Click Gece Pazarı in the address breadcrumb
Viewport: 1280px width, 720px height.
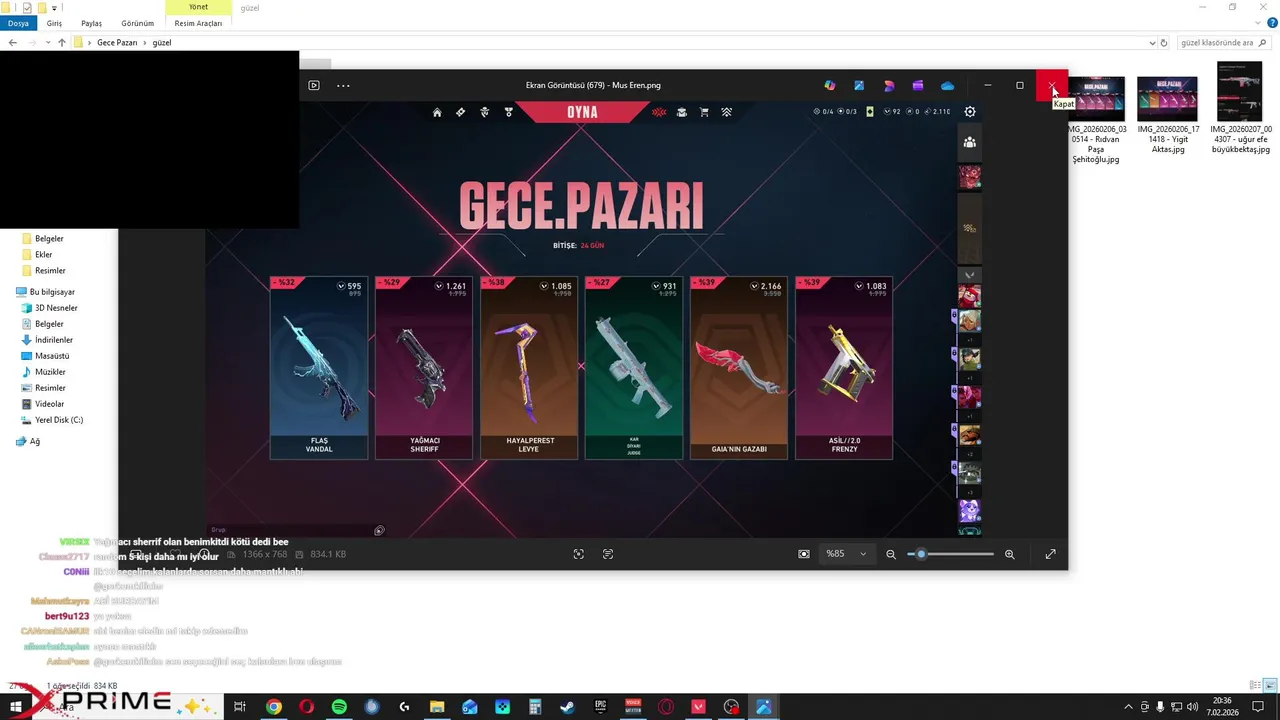coord(117,43)
